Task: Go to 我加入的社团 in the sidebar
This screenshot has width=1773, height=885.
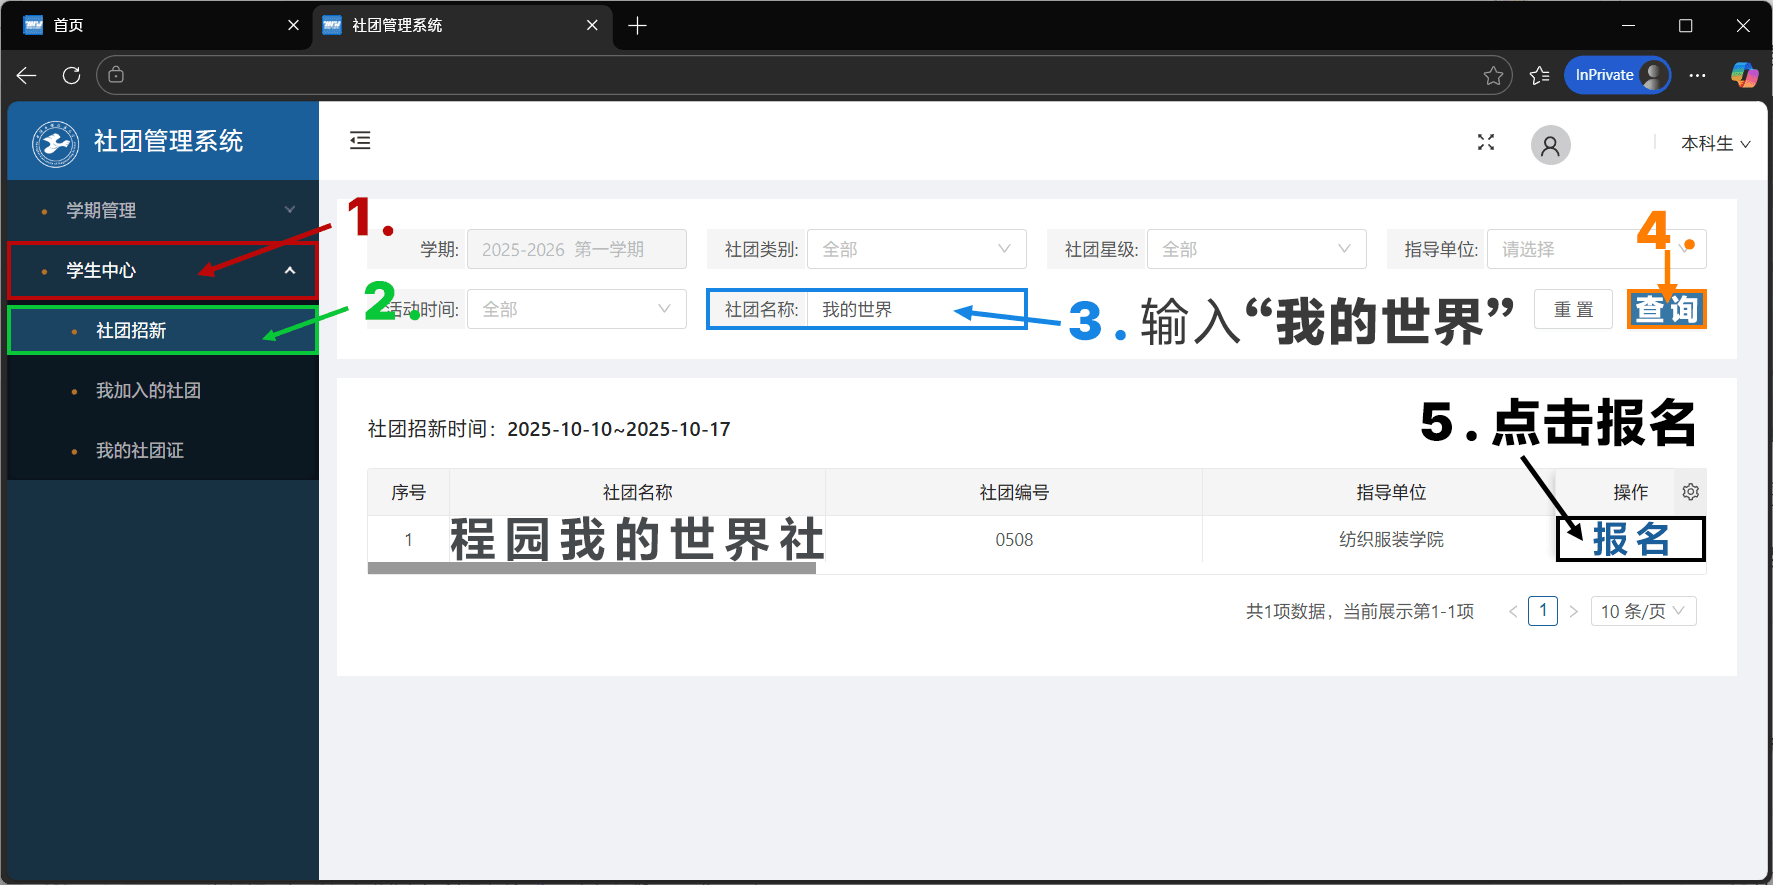Action: [148, 390]
